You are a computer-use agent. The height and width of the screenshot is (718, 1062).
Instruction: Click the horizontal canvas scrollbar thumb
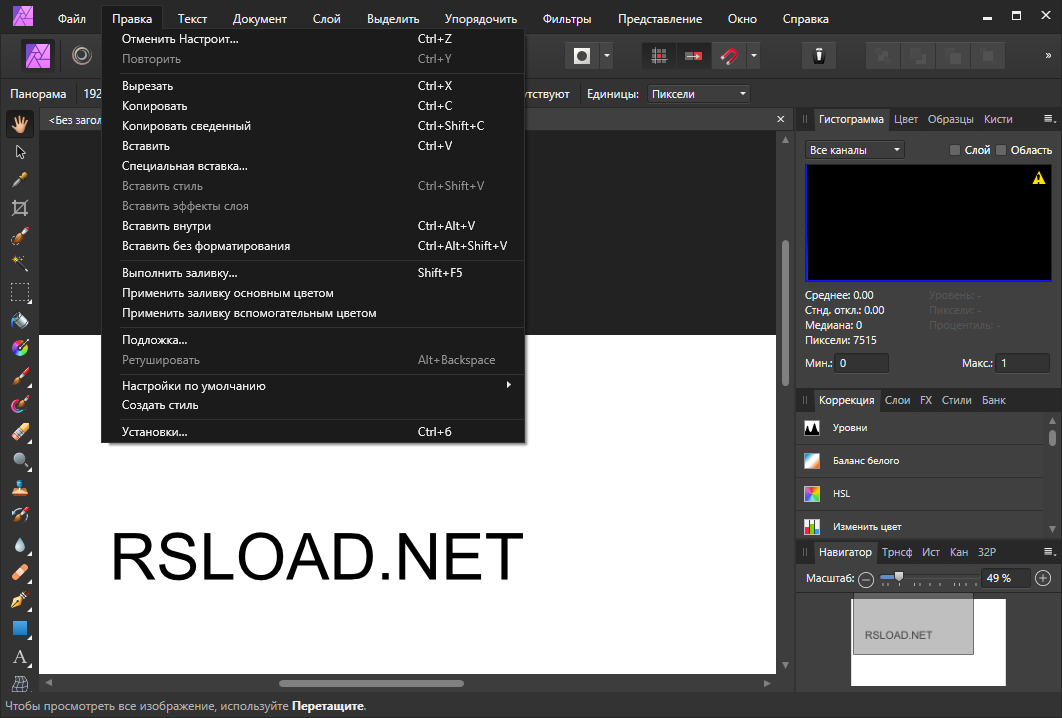coord(371,683)
